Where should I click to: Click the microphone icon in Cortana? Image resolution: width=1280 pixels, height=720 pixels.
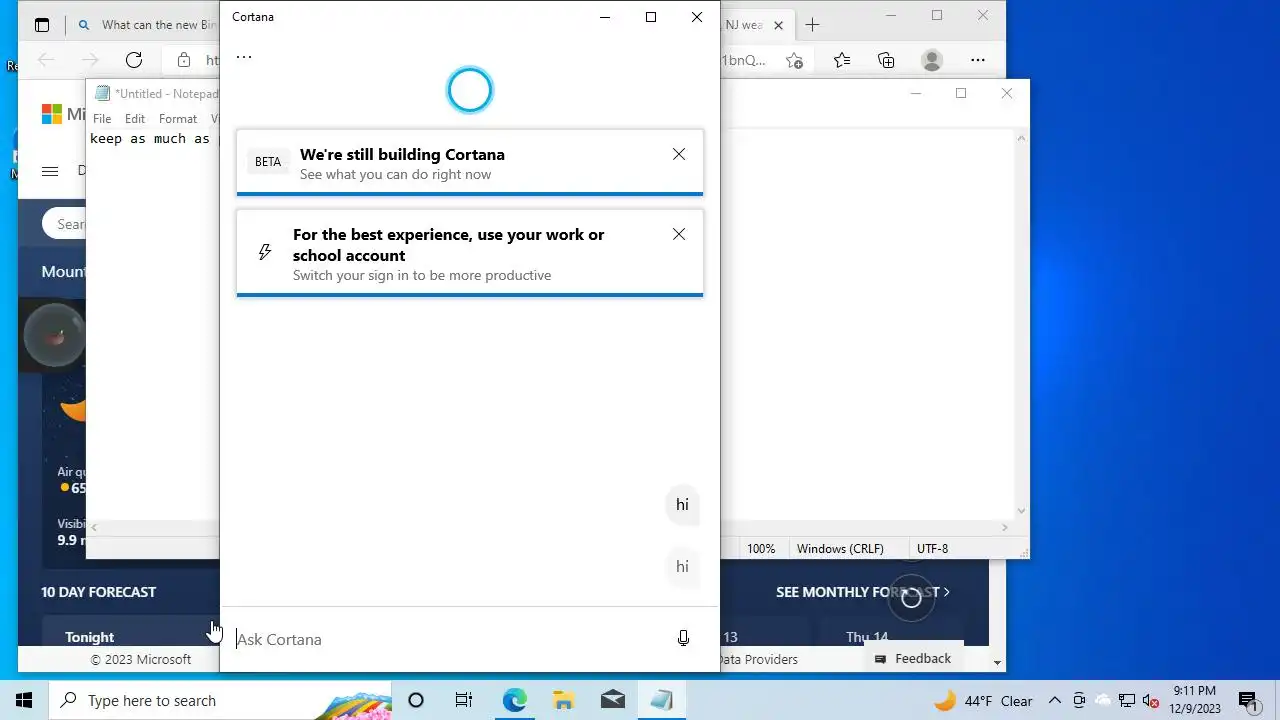click(683, 638)
